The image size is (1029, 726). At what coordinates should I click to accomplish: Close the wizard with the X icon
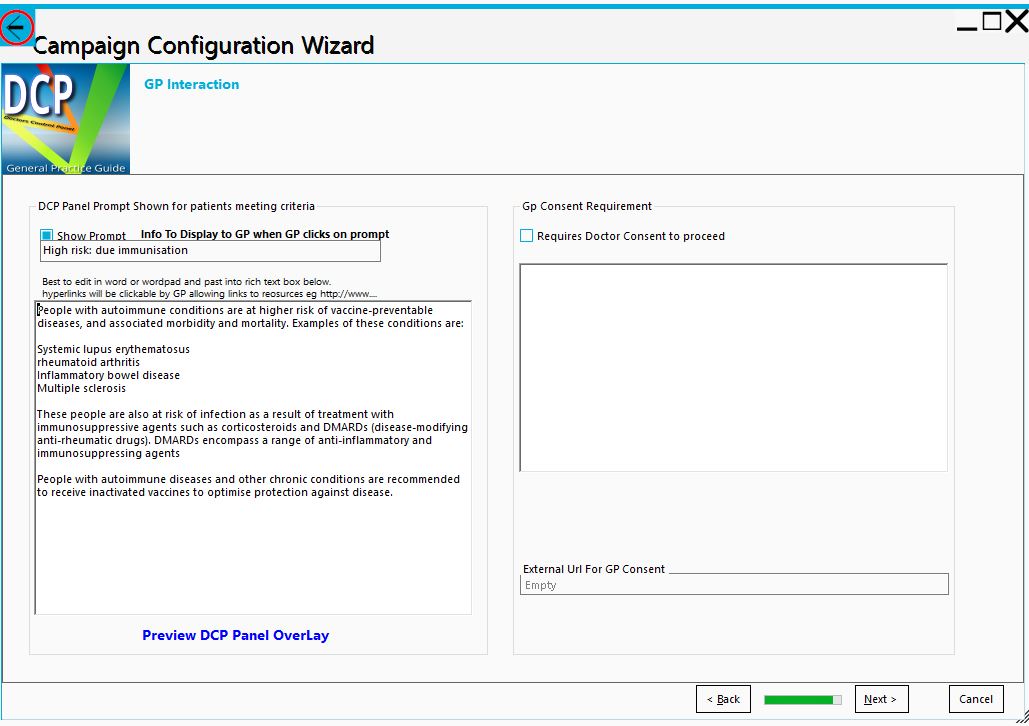(x=1016, y=22)
